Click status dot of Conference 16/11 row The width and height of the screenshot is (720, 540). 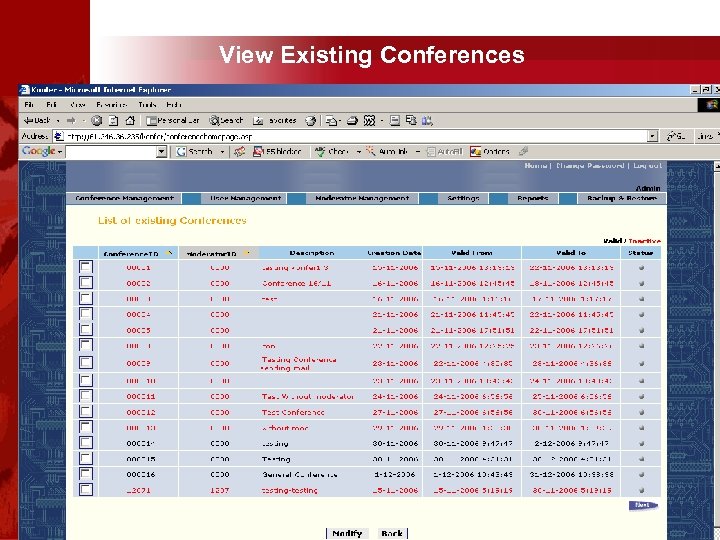point(641,283)
